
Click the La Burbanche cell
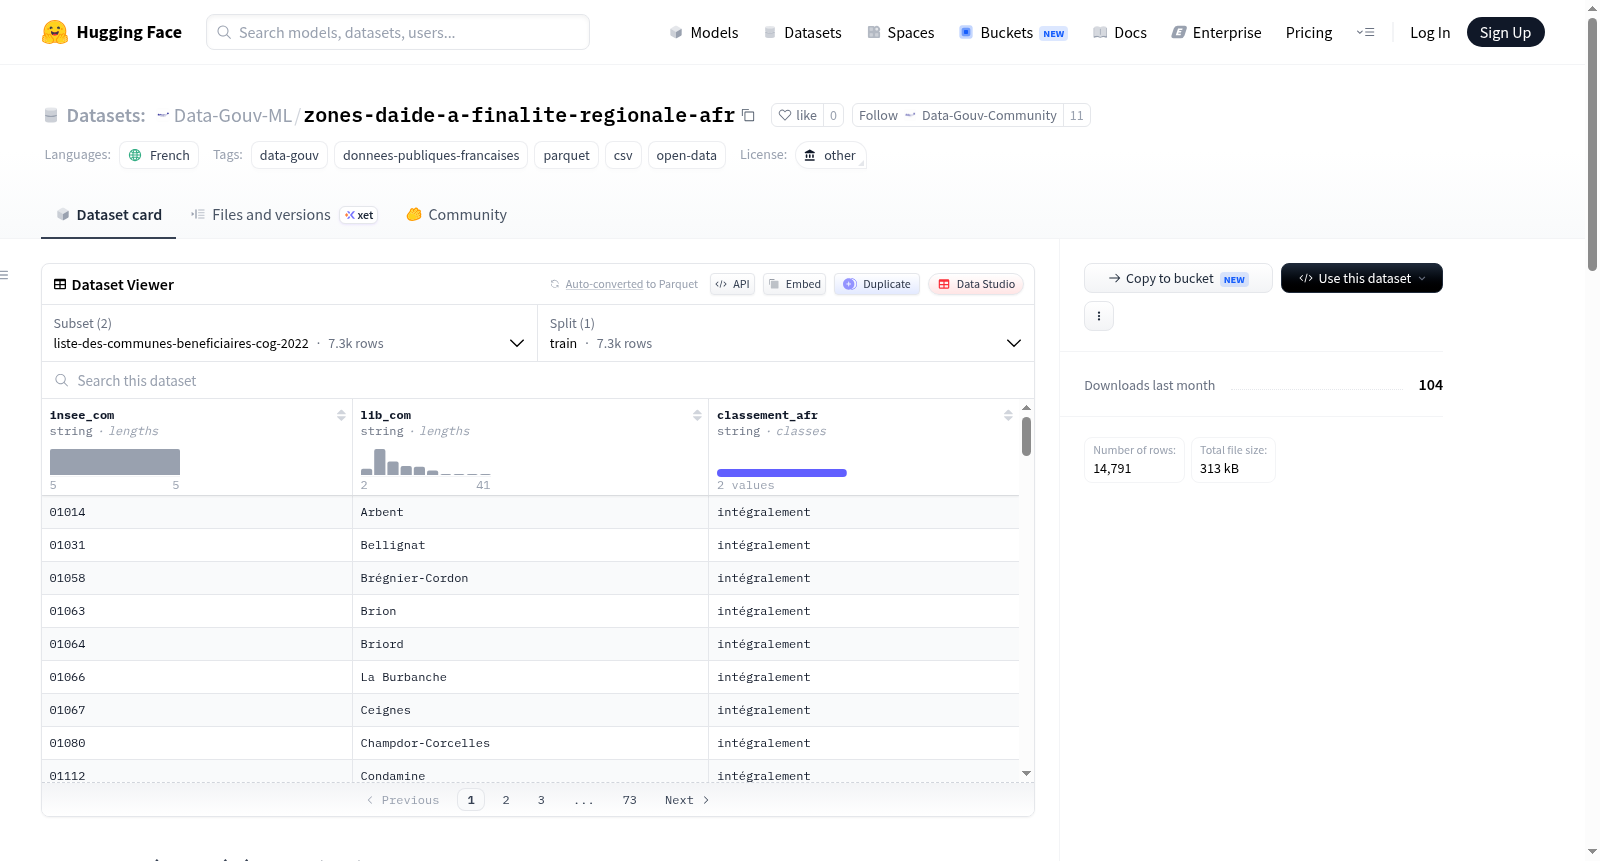tap(530, 677)
